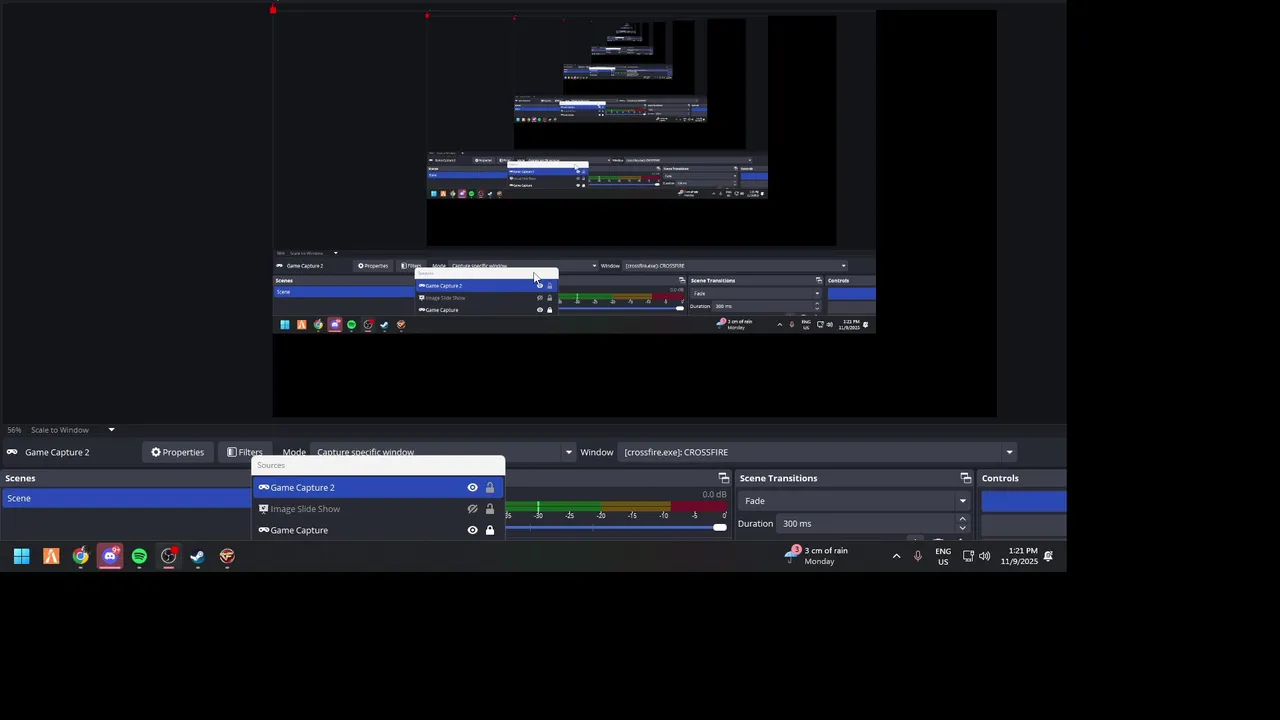Switch to OBS Studio taskbar icon
This screenshot has width=1280, height=720.
(x=169, y=557)
